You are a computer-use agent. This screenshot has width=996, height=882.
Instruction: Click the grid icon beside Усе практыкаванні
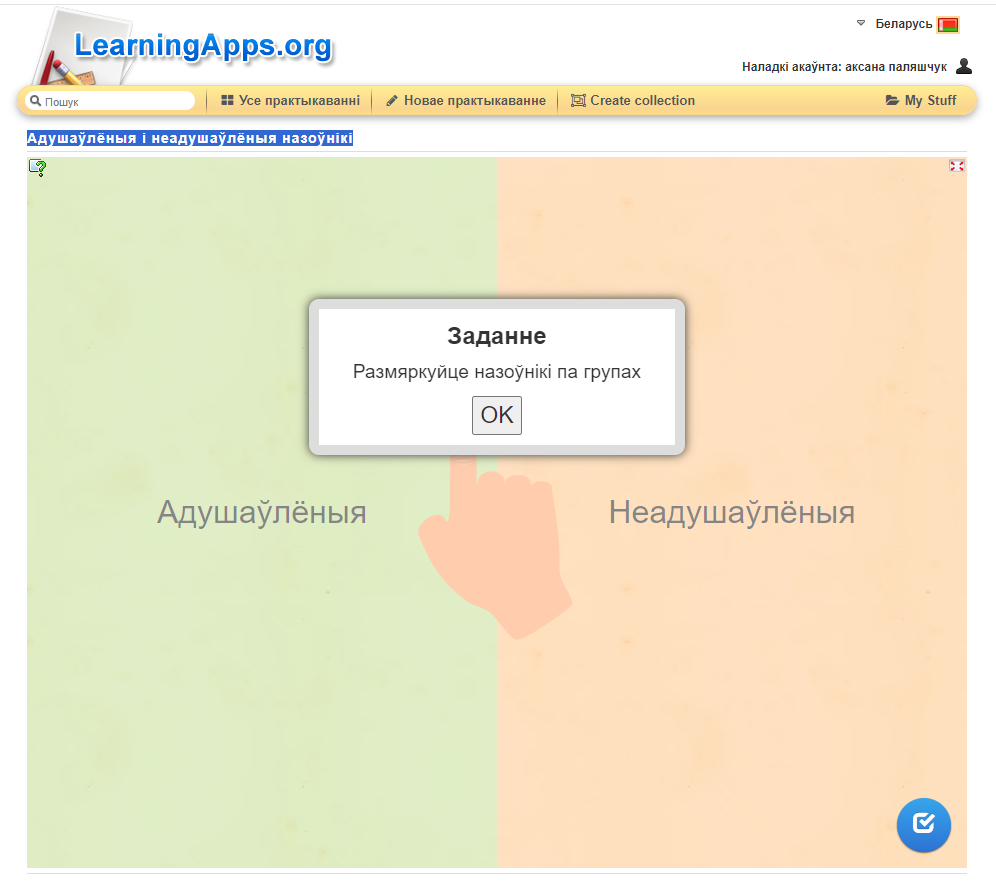click(x=227, y=101)
